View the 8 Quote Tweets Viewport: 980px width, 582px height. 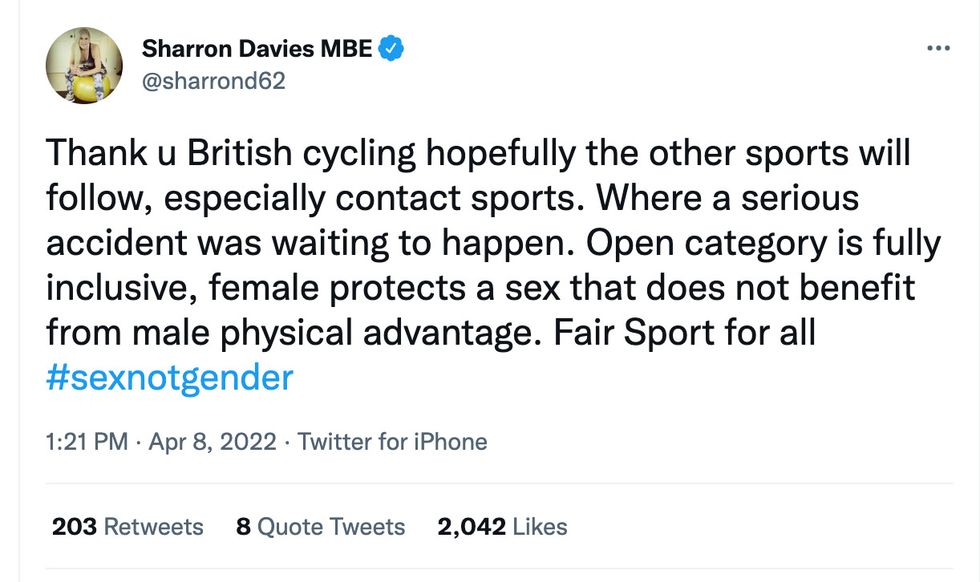(320, 527)
